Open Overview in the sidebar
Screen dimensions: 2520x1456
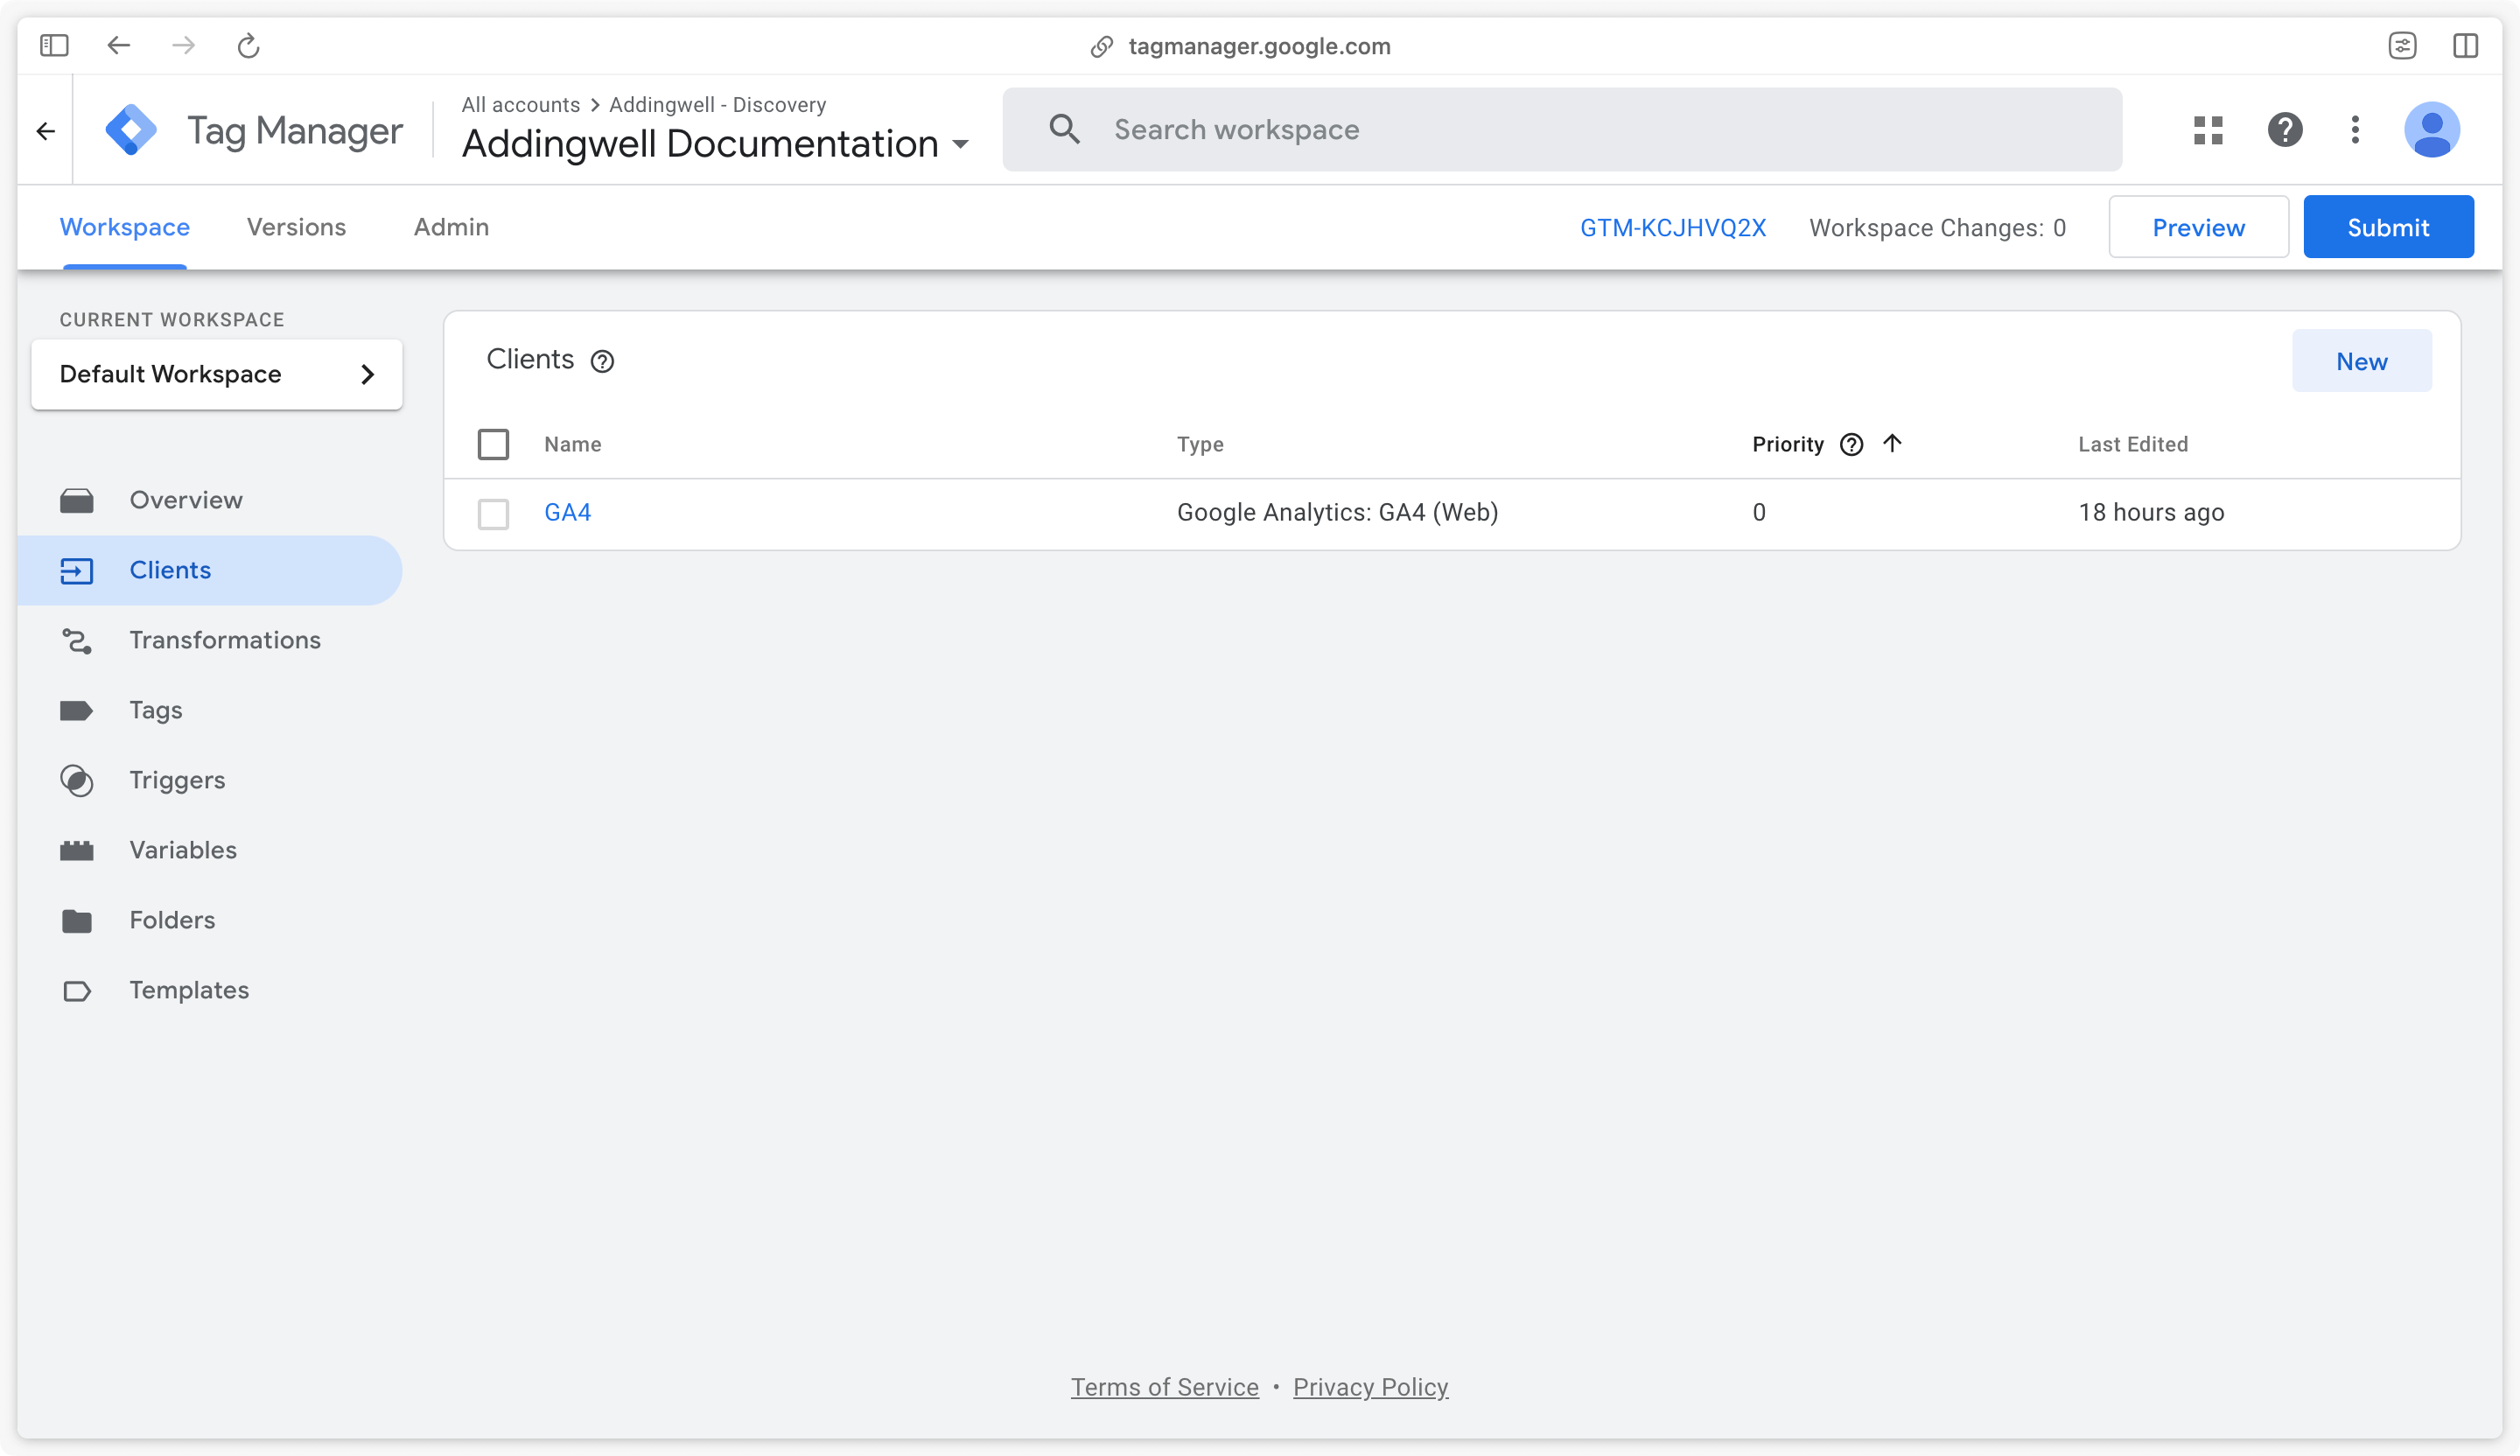210,500
